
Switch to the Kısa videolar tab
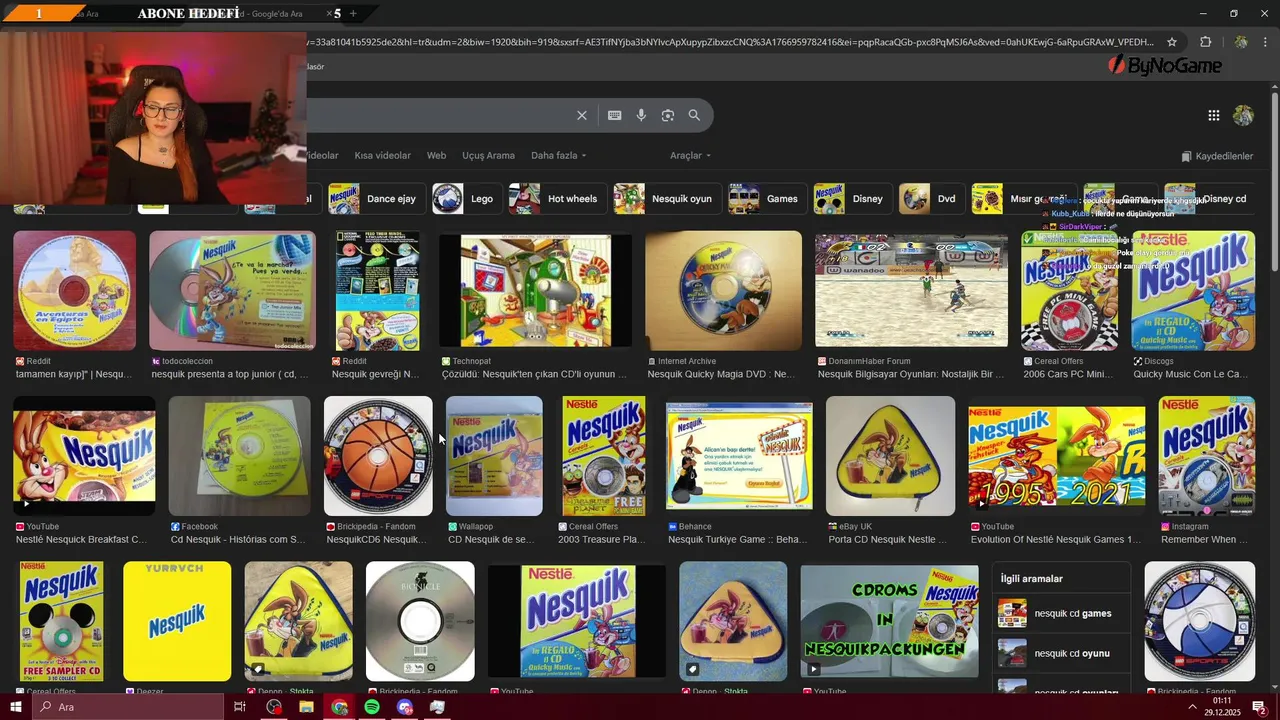point(382,156)
